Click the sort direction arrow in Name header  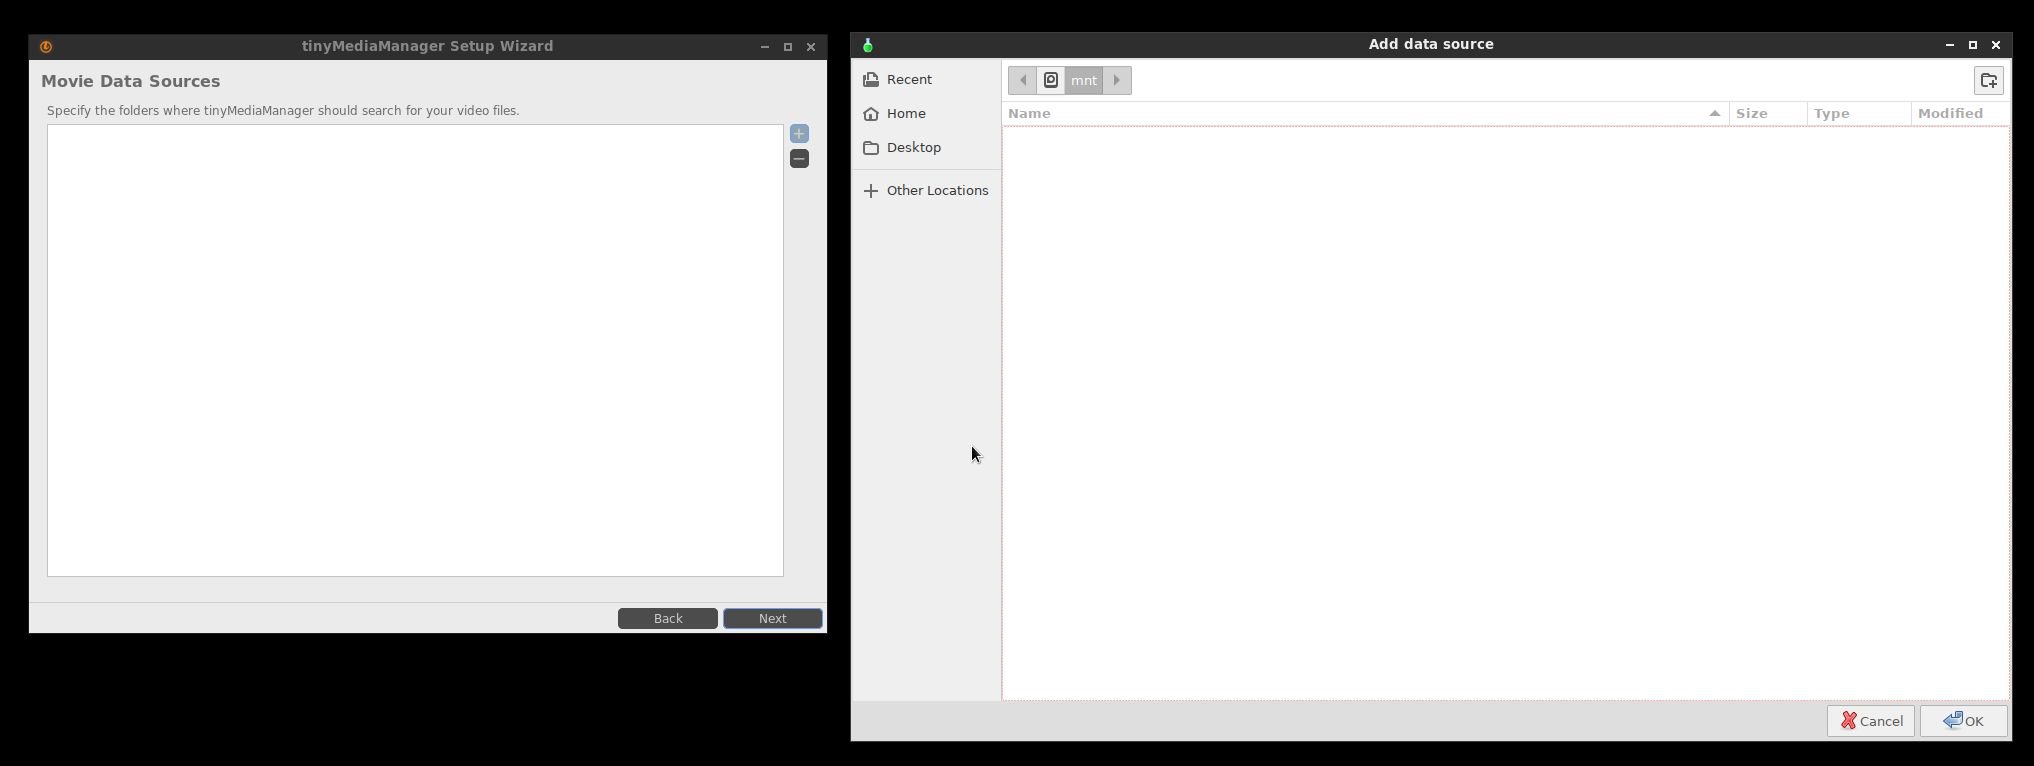1714,114
